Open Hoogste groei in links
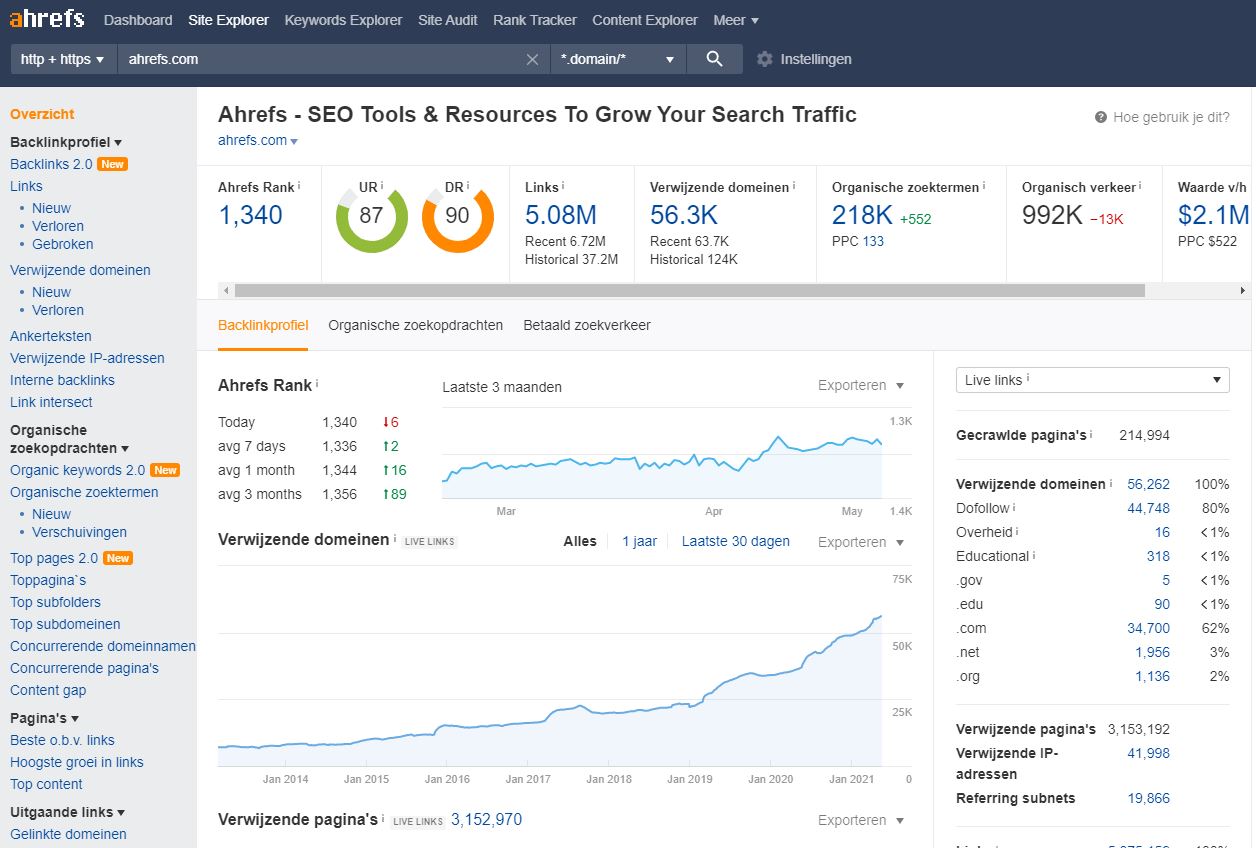This screenshot has height=848, width=1256. coord(77,762)
